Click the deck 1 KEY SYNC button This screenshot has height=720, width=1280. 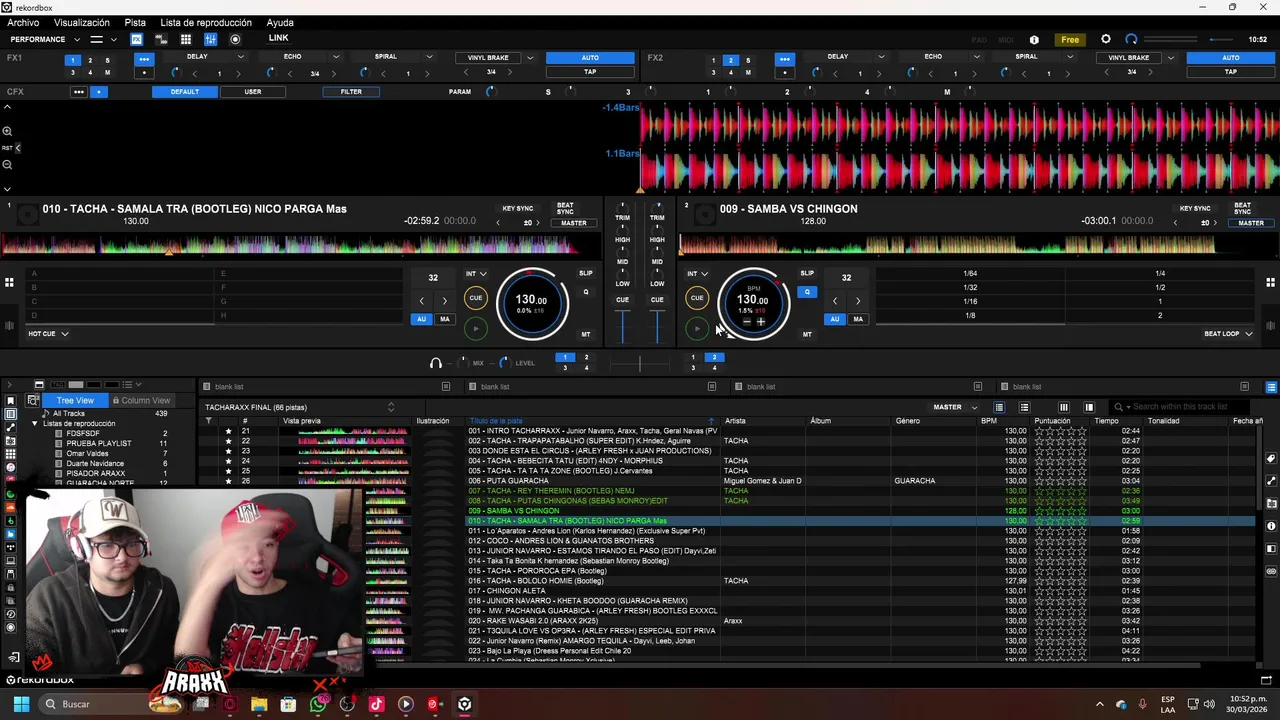(518, 209)
